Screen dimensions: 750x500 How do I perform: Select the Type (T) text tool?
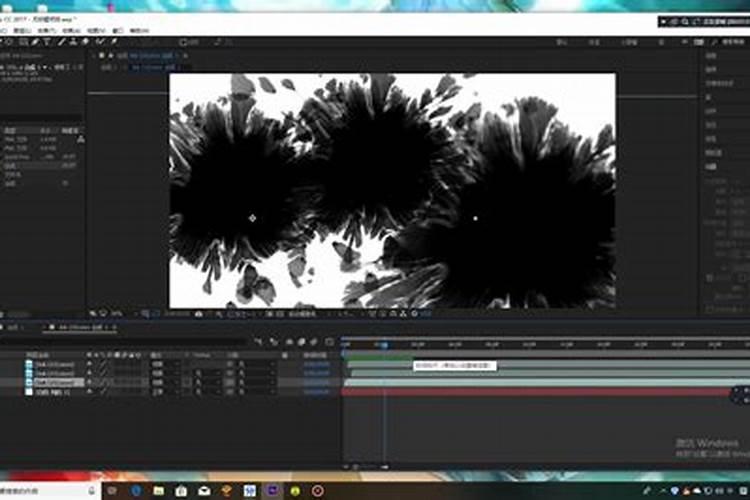click(47, 42)
